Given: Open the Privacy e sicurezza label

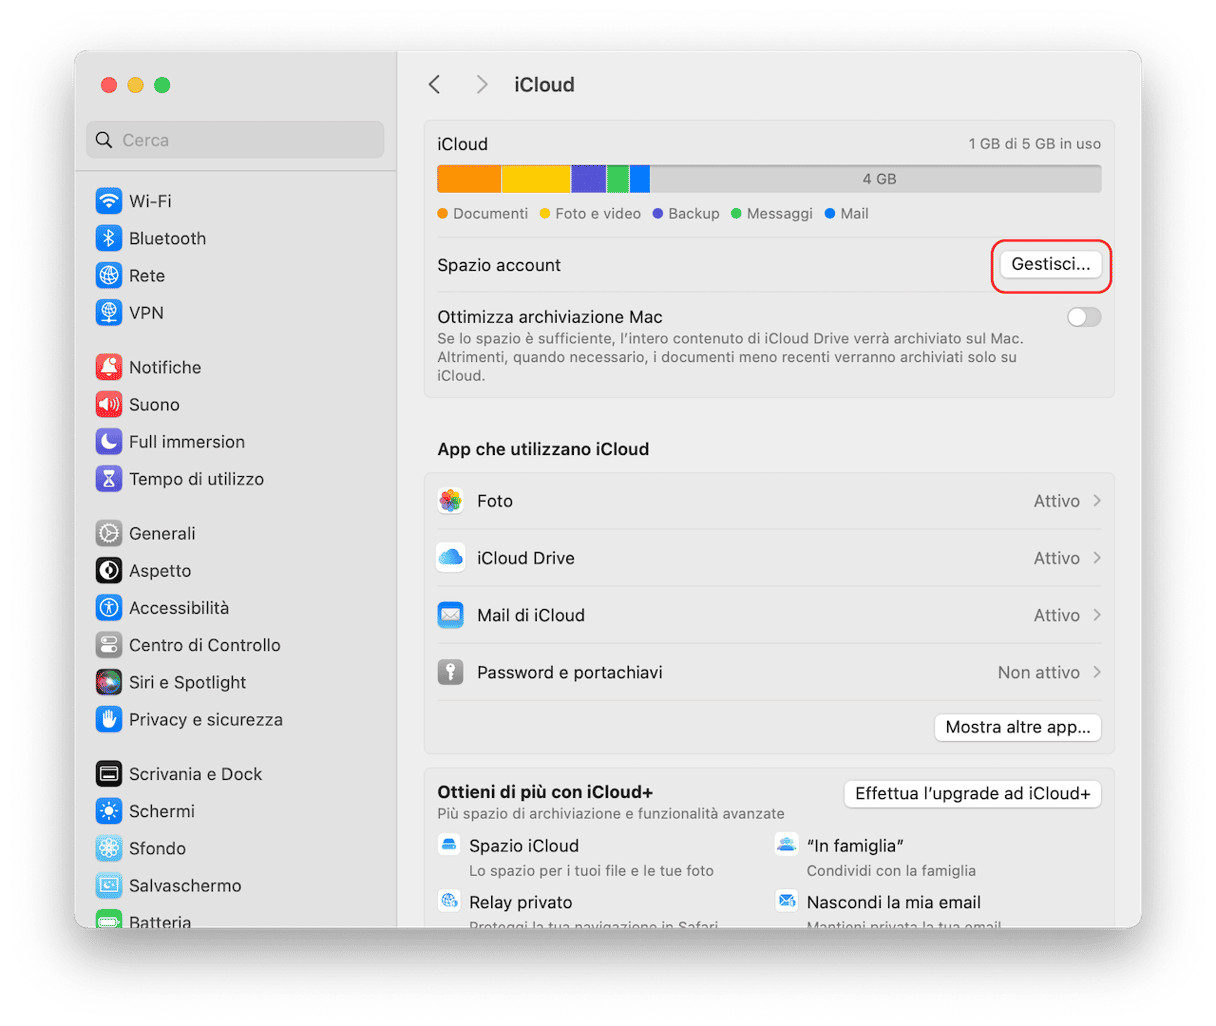Looking at the screenshot, I should pyautogui.click(x=206, y=719).
